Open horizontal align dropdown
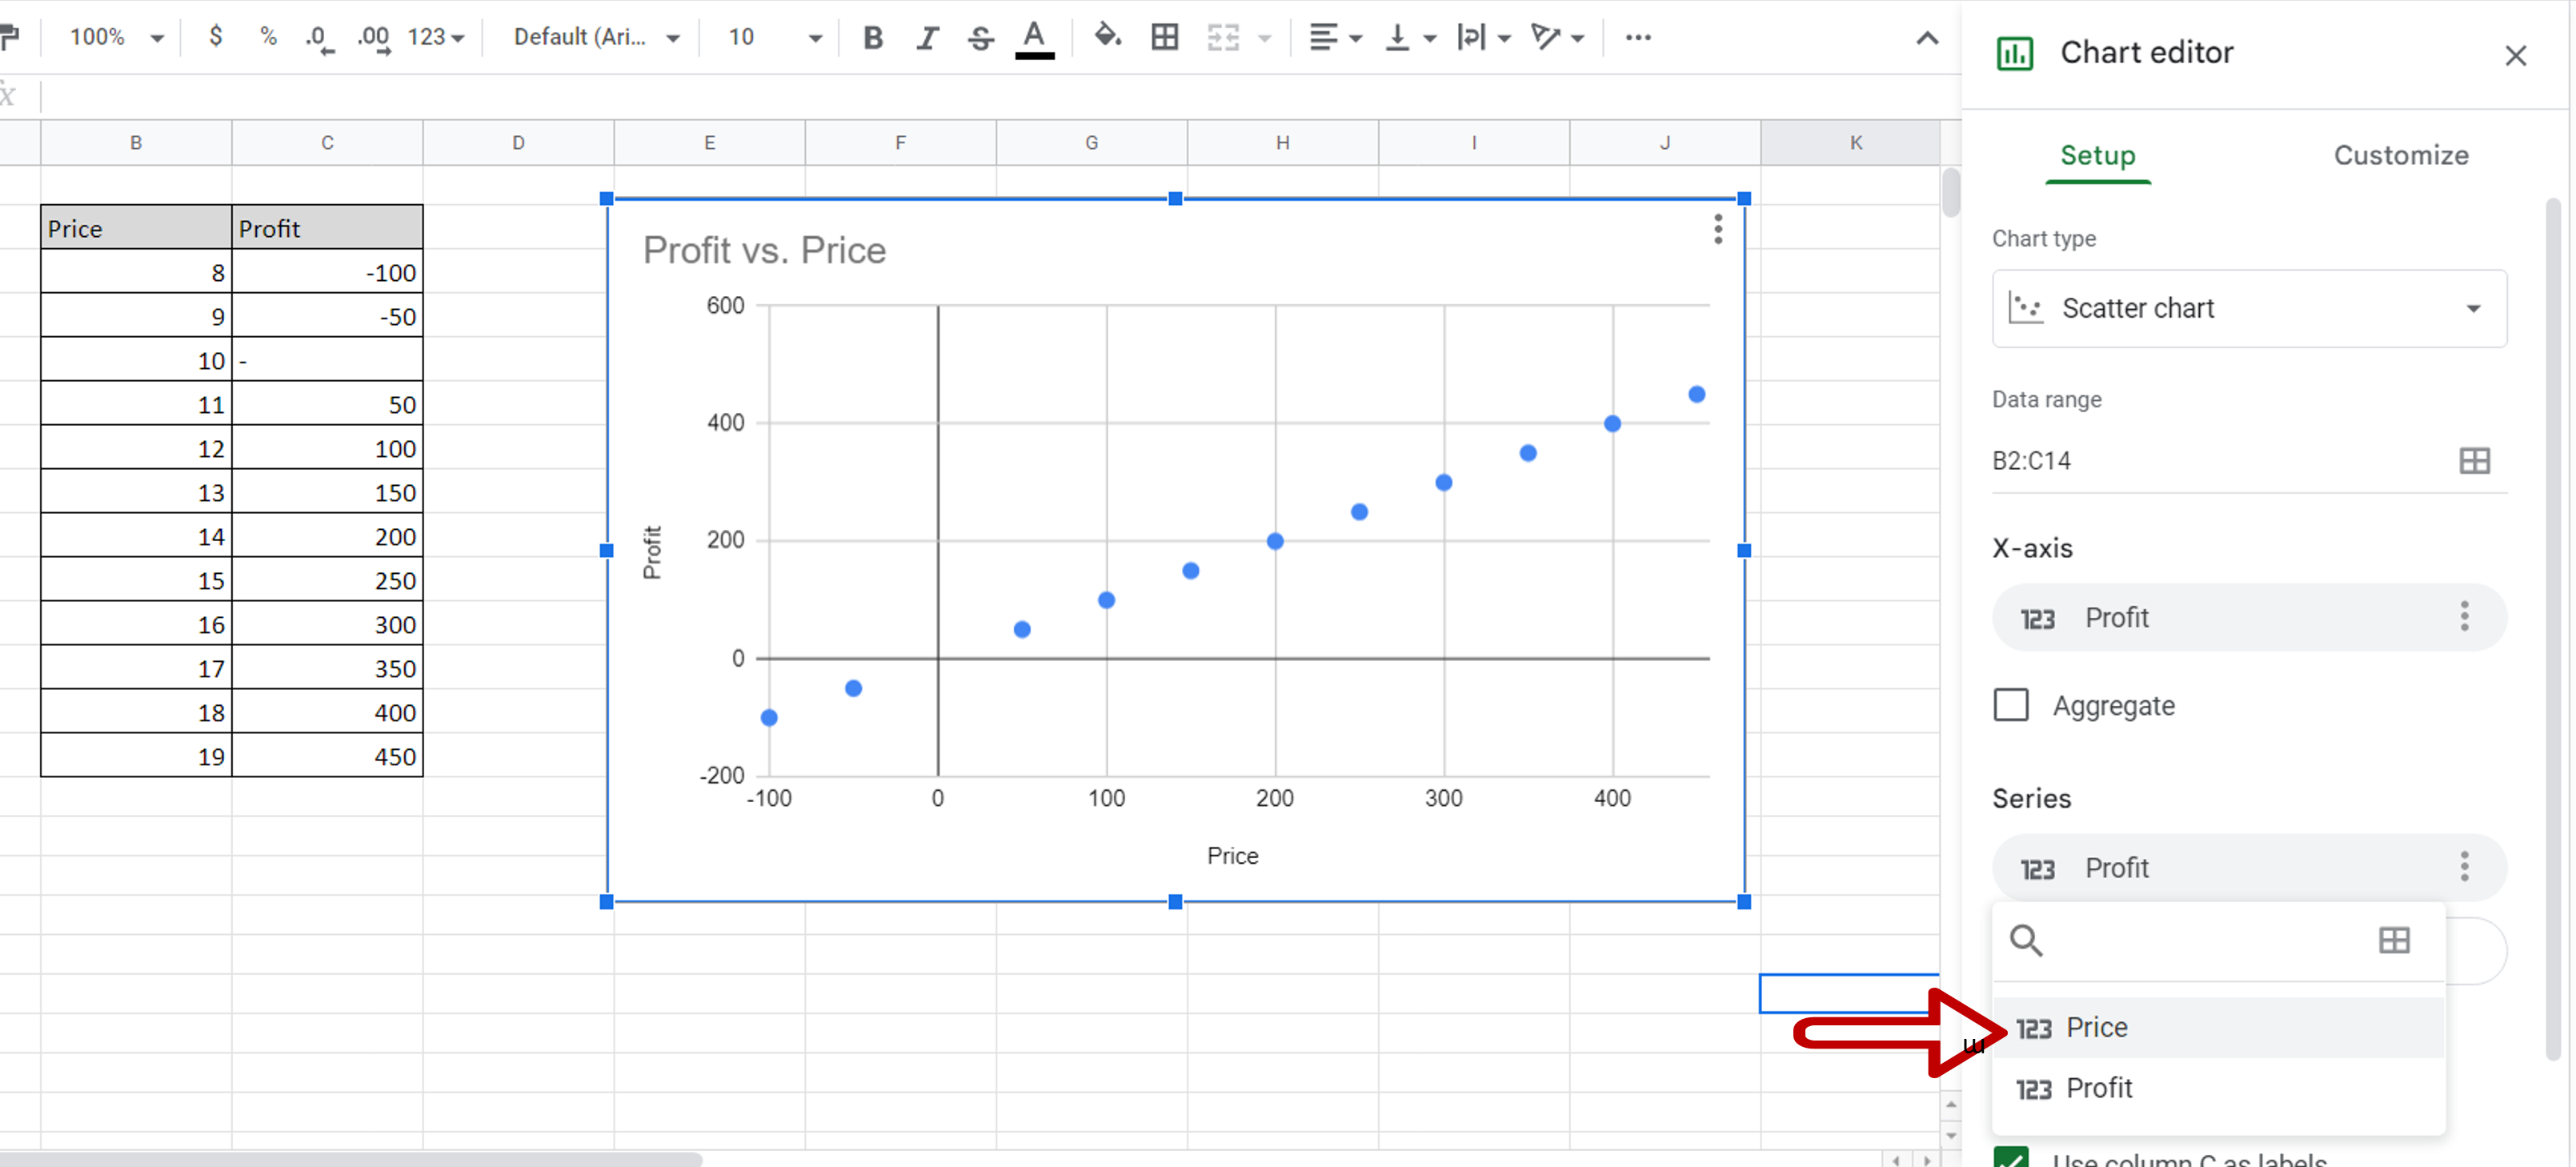The width and height of the screenshot is (2576, 1167). coord(1335,38)
